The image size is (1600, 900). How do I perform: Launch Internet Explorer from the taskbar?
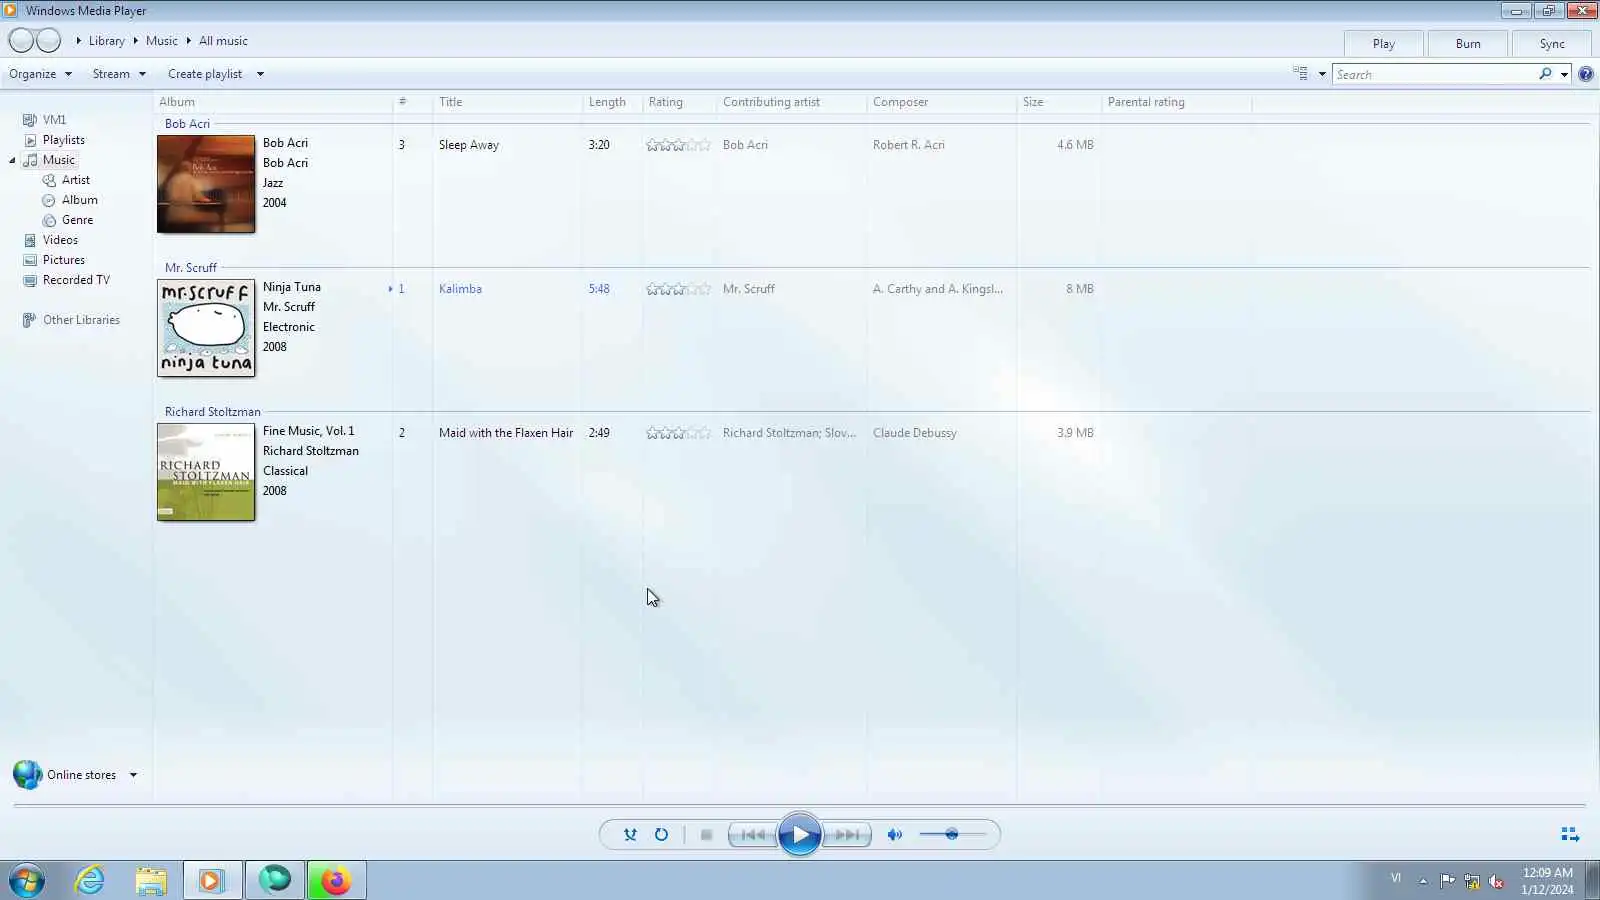point(90,881)
